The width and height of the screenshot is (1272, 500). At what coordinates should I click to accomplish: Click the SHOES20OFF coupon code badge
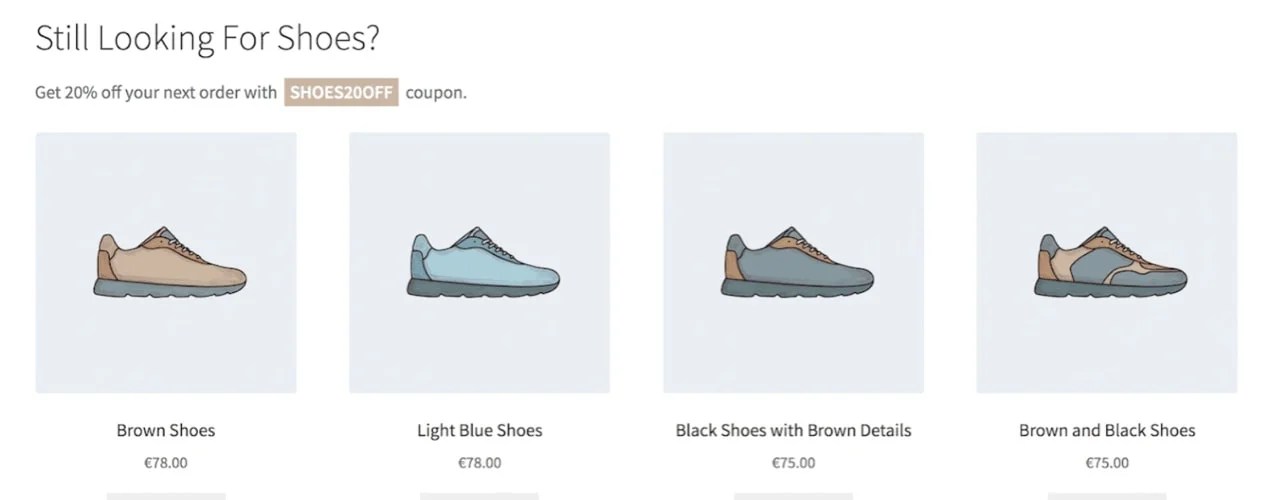pos(341,93)
